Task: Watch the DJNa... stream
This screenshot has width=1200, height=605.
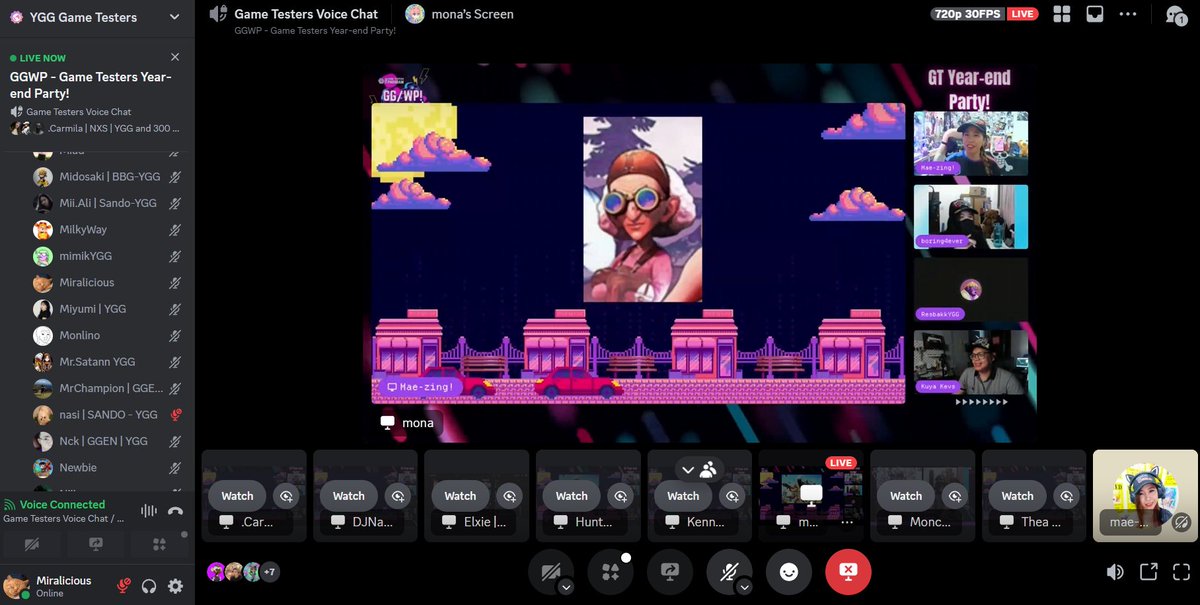Action: 349,496
